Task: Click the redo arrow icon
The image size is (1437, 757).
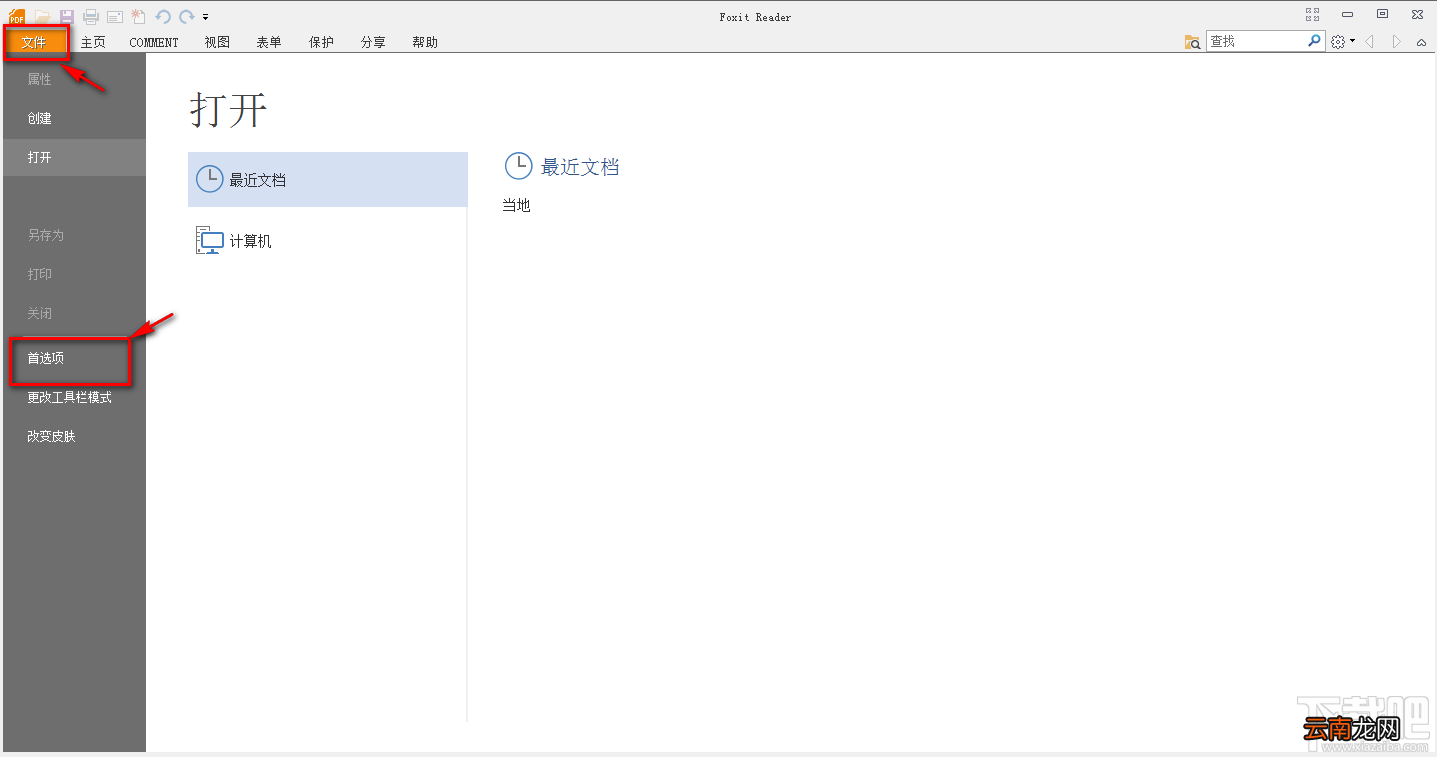Action: [x=186, y=16]
